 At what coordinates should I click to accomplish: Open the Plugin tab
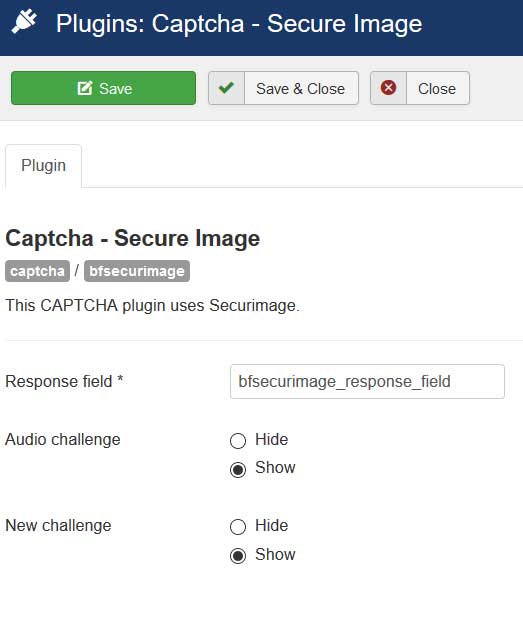tap(43, 166)
